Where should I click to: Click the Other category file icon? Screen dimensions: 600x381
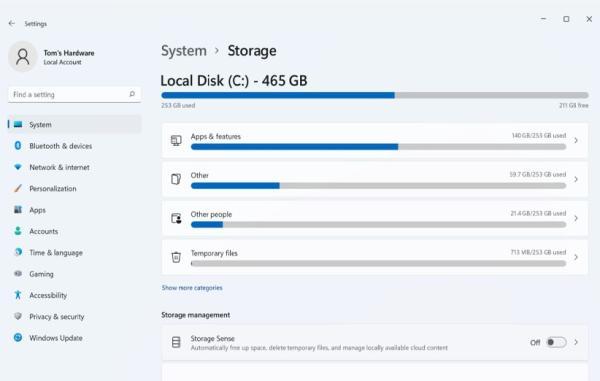pyautogui.click(x=176, y=179)
